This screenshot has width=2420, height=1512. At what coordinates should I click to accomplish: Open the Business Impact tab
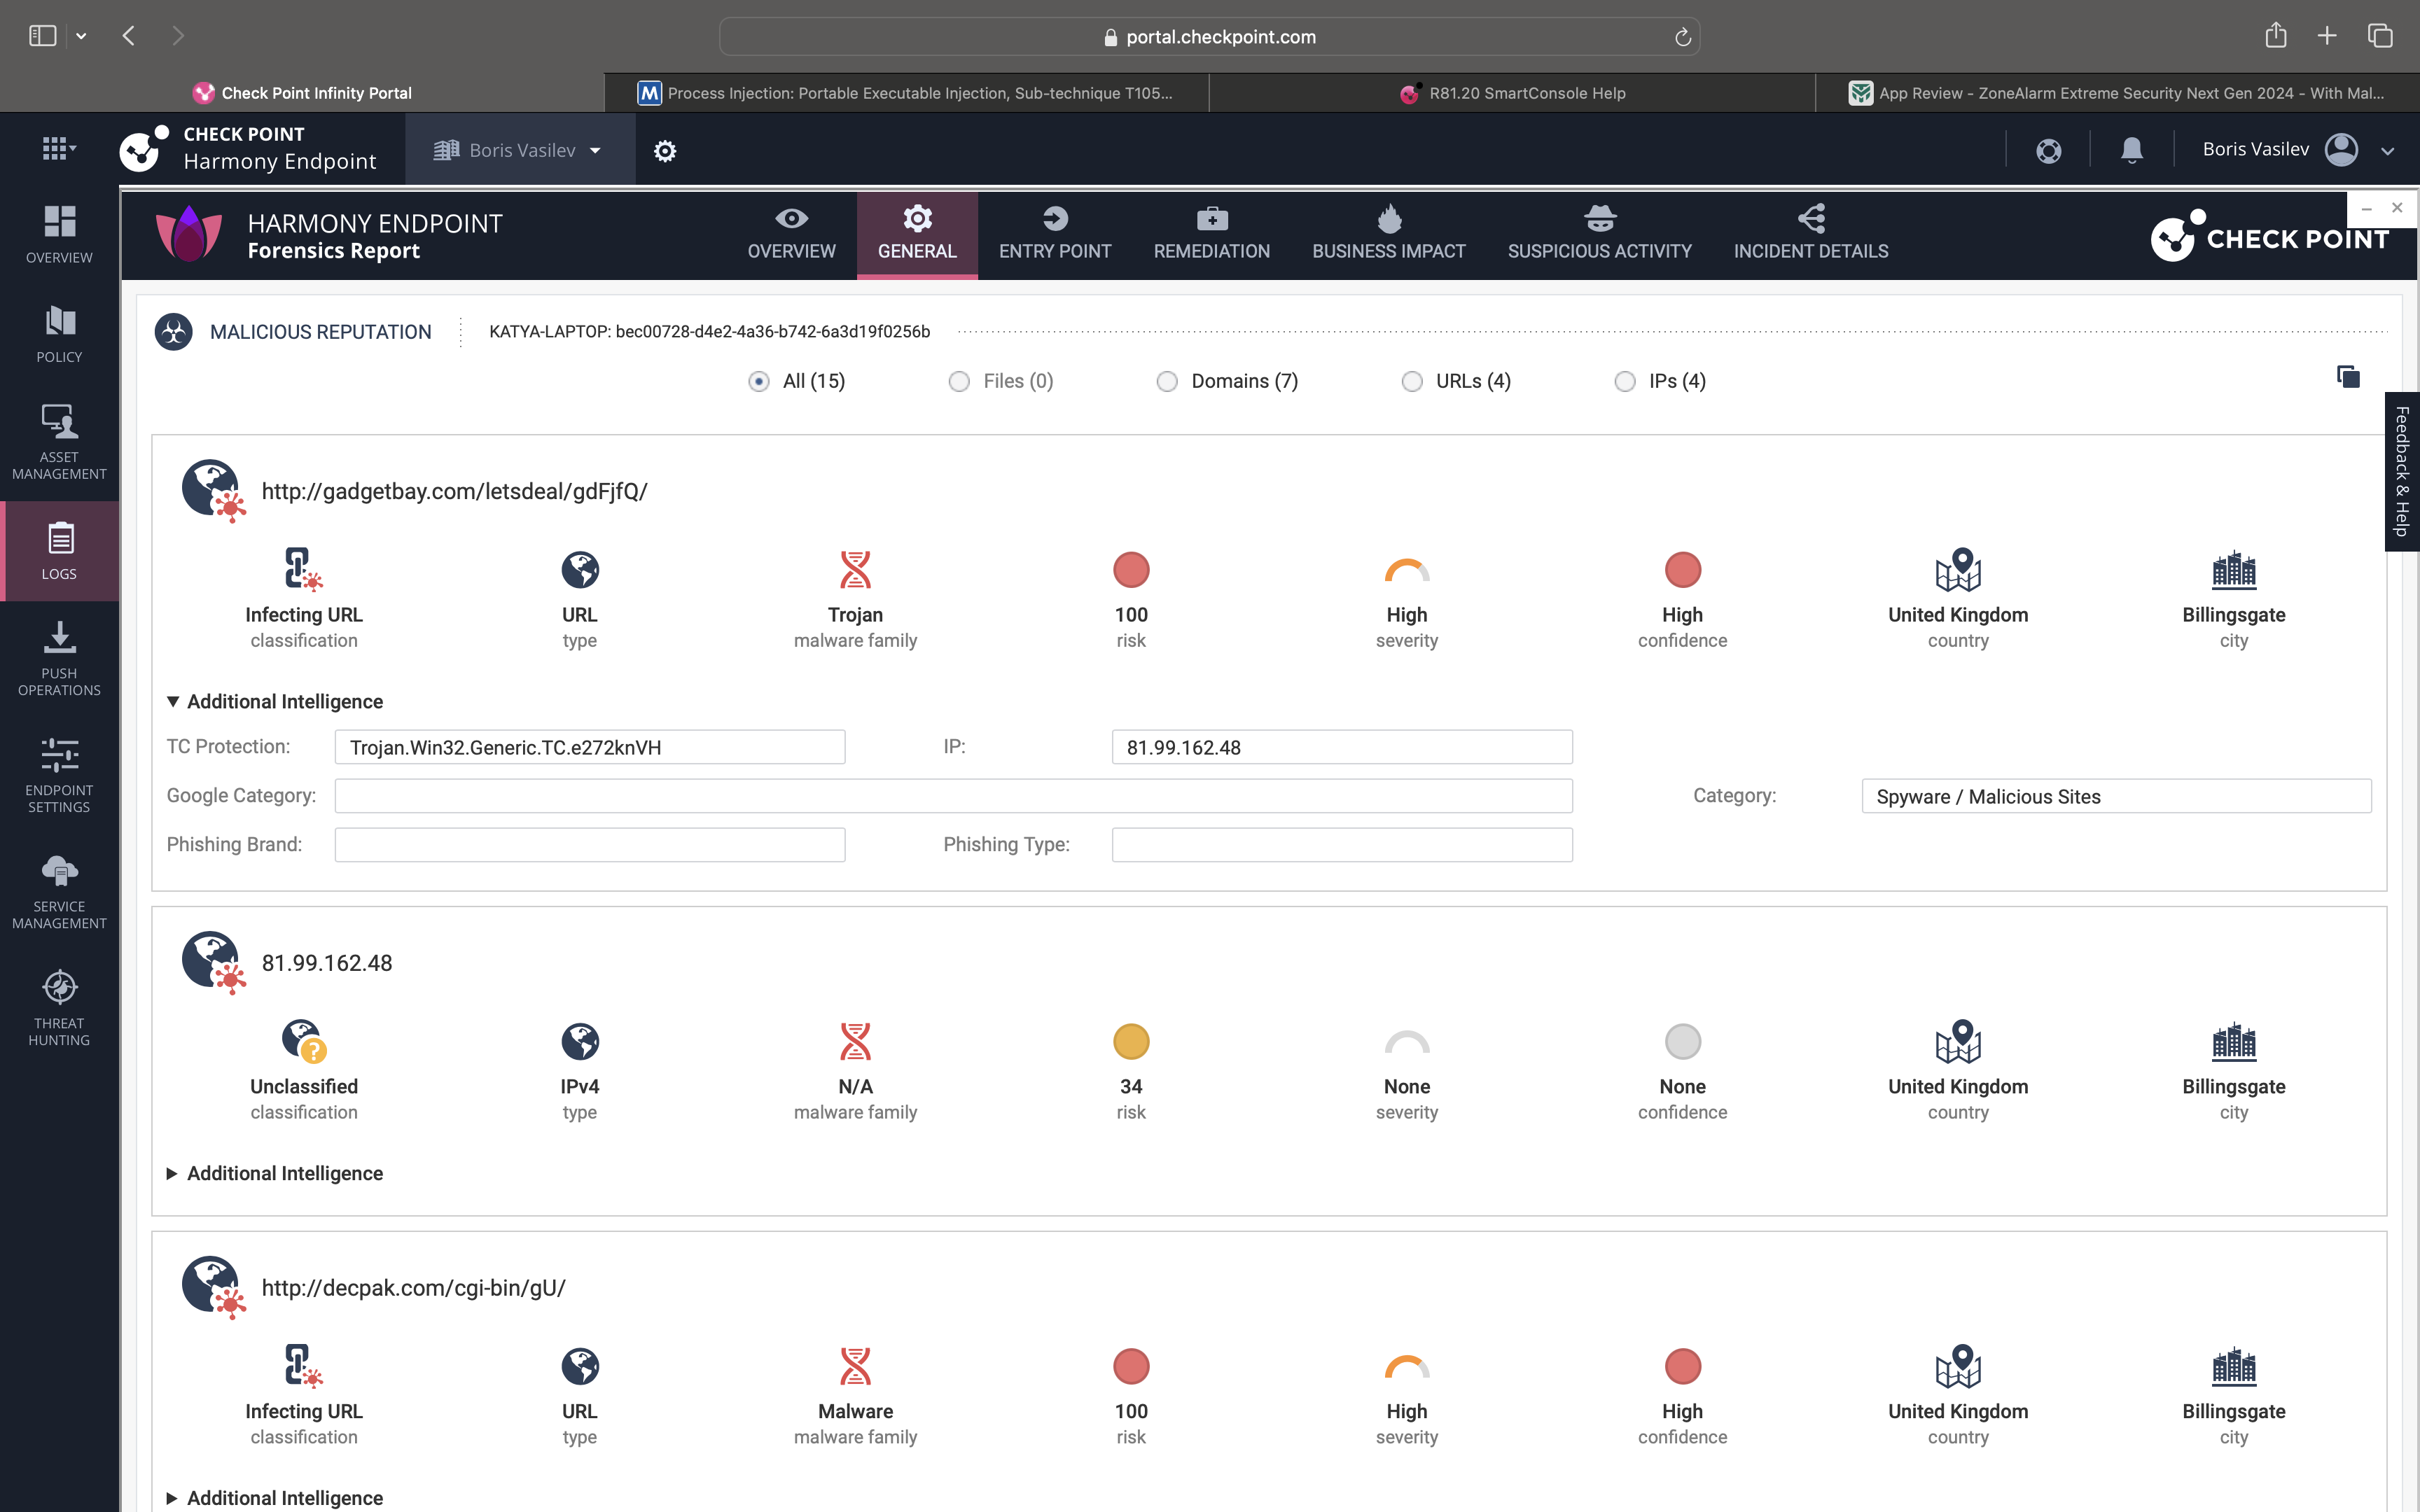pos(1389,234)
